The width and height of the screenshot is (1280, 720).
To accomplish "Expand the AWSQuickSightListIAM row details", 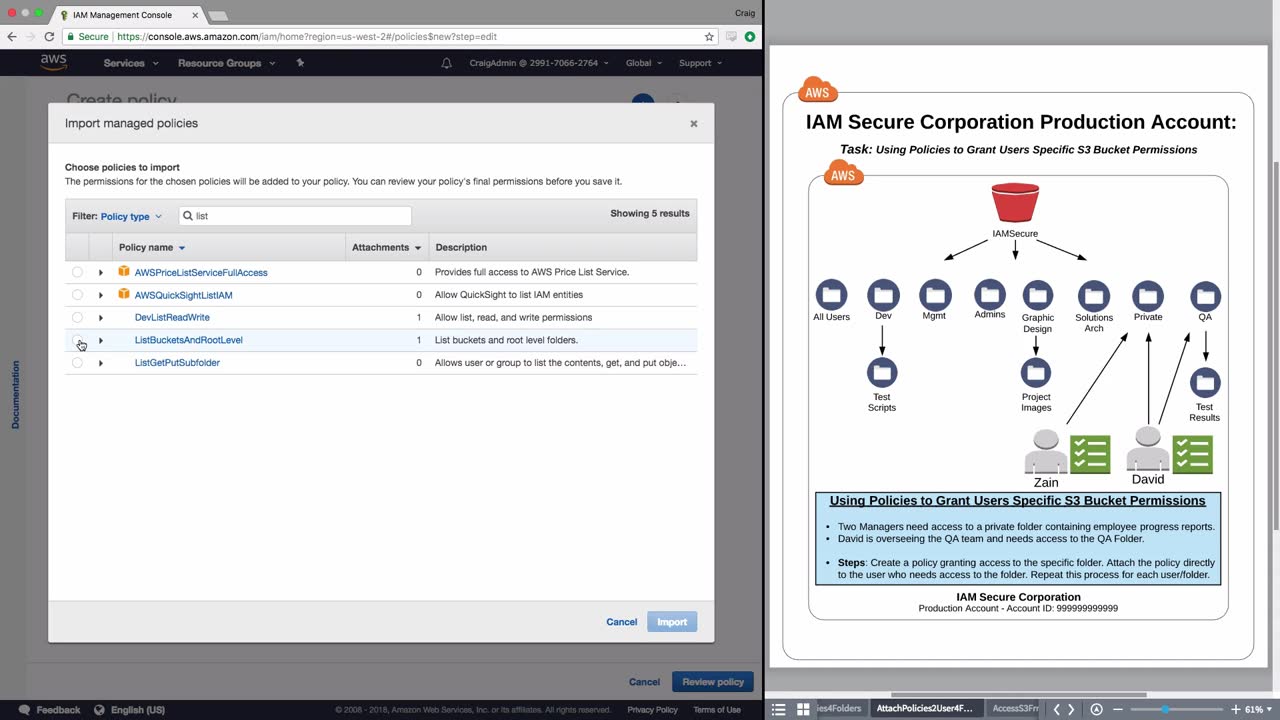I will 100,295.
